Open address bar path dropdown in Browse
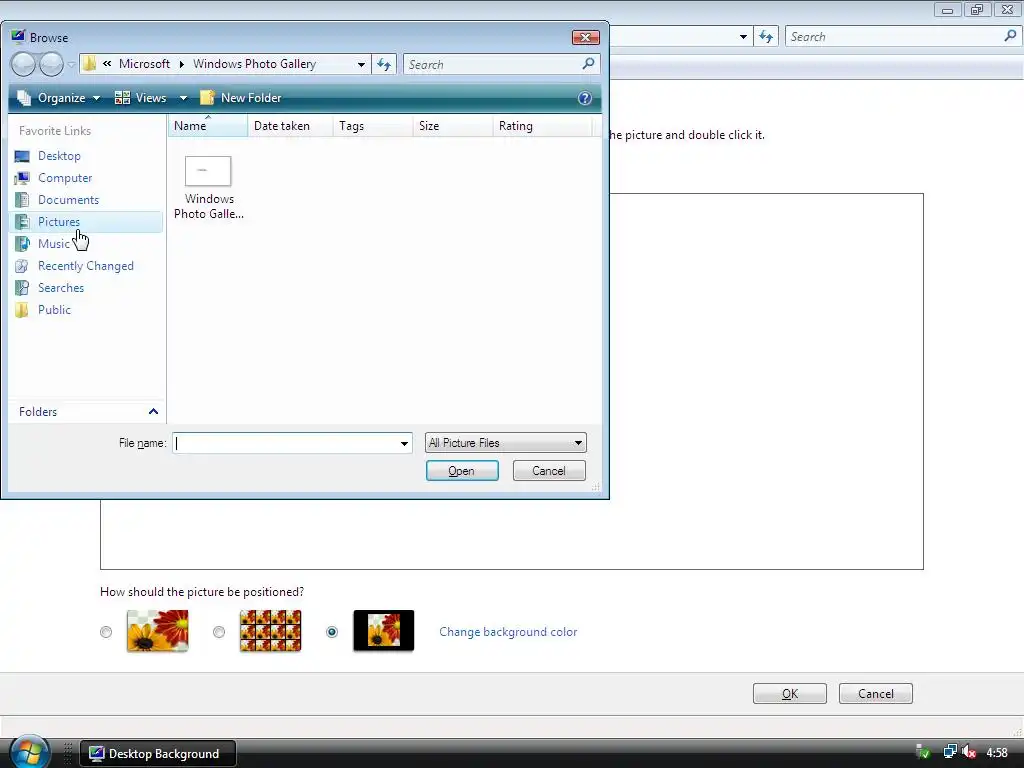The width and height of the screenshot is (1024, 768). (361, 64)
